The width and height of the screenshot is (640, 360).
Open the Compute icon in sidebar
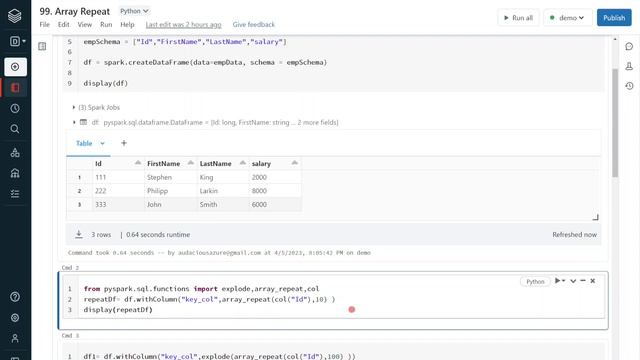point(15,173)
